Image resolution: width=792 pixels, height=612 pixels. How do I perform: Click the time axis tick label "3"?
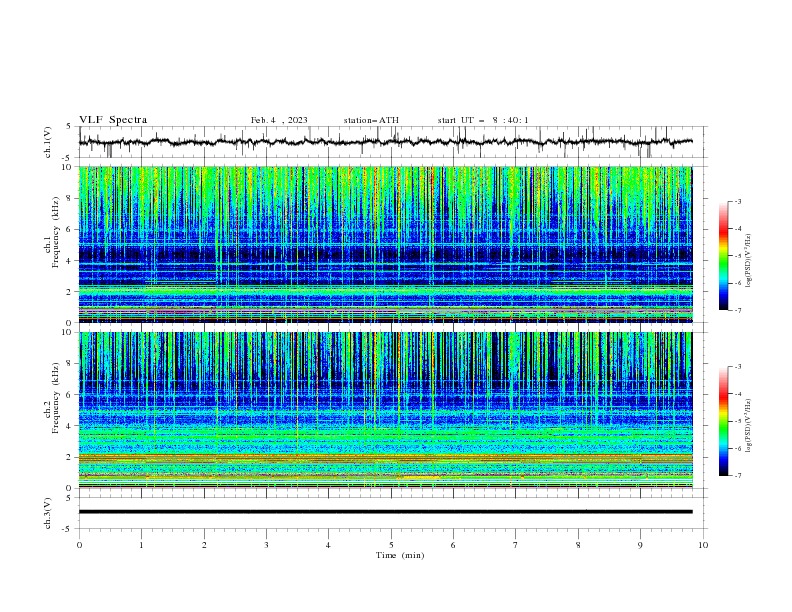coord(266,545)
